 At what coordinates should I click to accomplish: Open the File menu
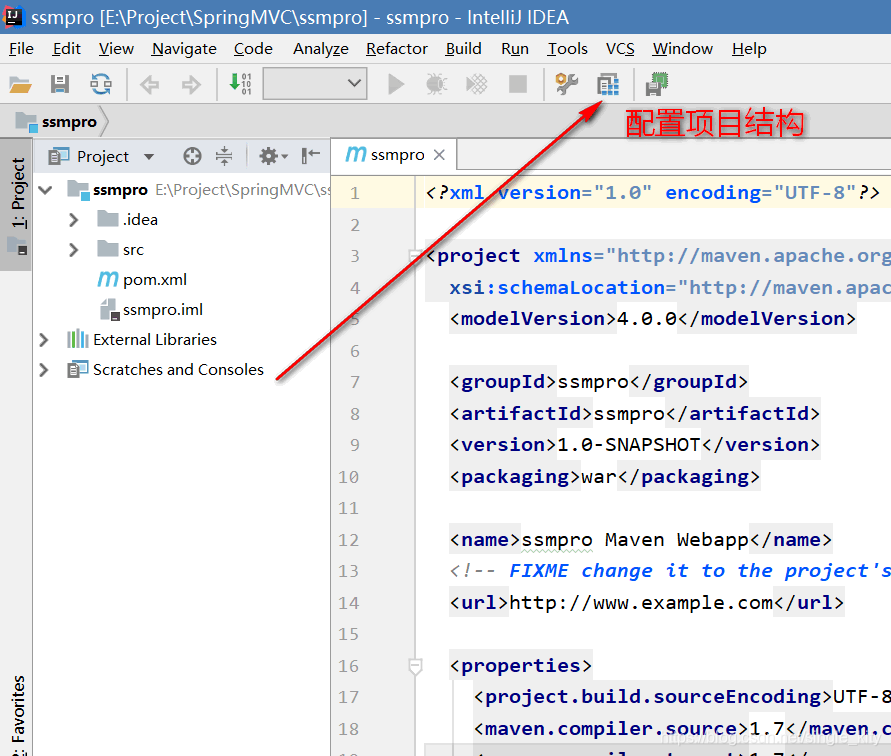tap(21, 49)
